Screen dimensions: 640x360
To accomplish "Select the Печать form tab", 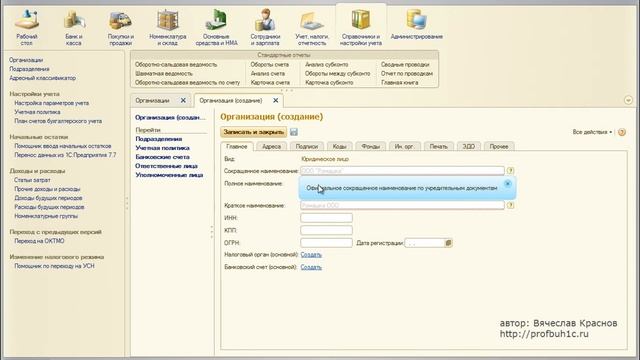I will pyautogui.click(x=439, y=146).
